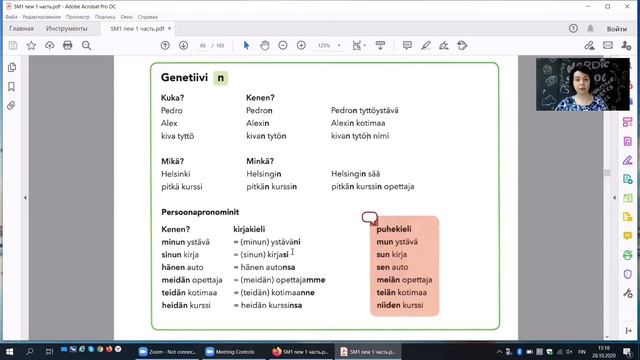640x360 pixels.
Task: Click the Save file icon
Action: coord(13,45)
